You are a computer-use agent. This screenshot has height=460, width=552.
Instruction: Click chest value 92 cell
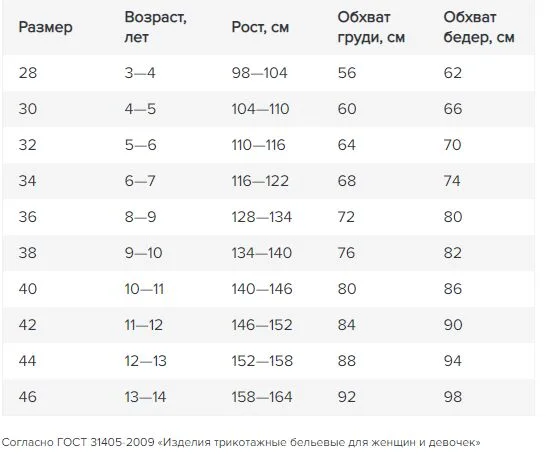(347, 397)
